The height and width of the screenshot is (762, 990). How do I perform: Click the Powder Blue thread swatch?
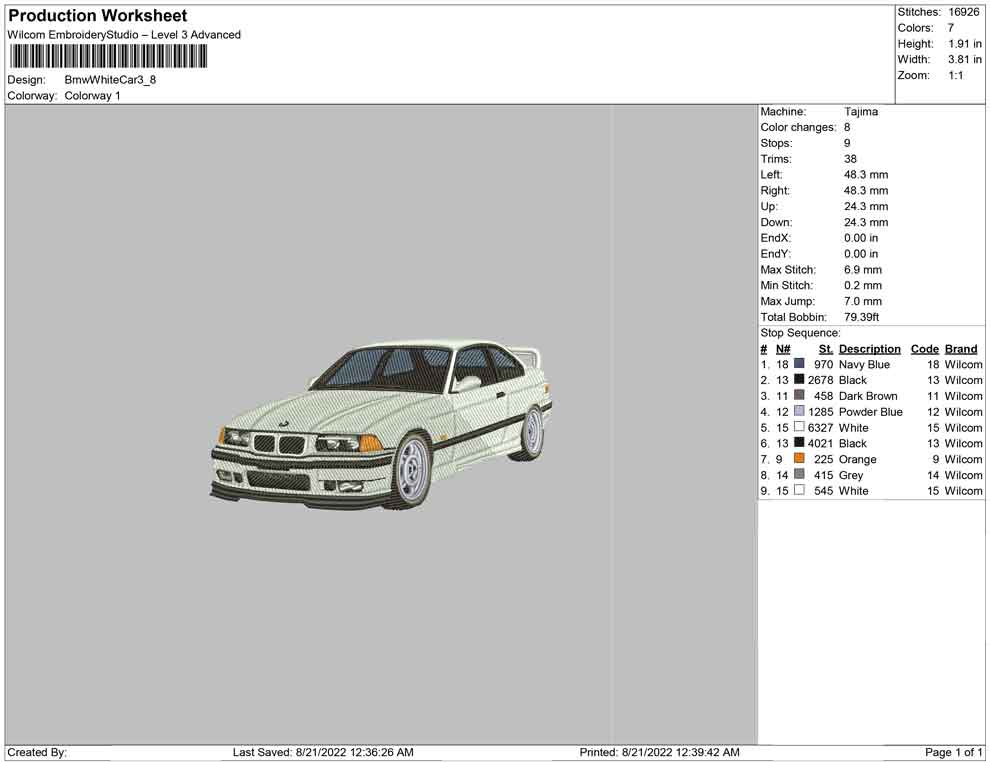tap(799, 412)
